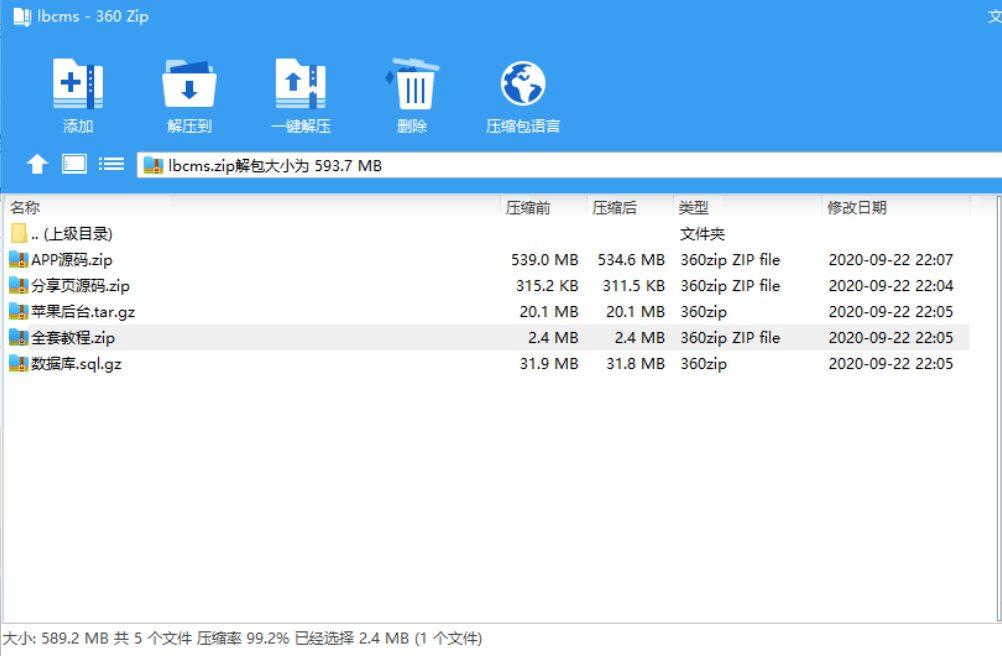
Task: Click the 315.2 KB size cell
Action: pyautogui.click(x=547, y=286)
